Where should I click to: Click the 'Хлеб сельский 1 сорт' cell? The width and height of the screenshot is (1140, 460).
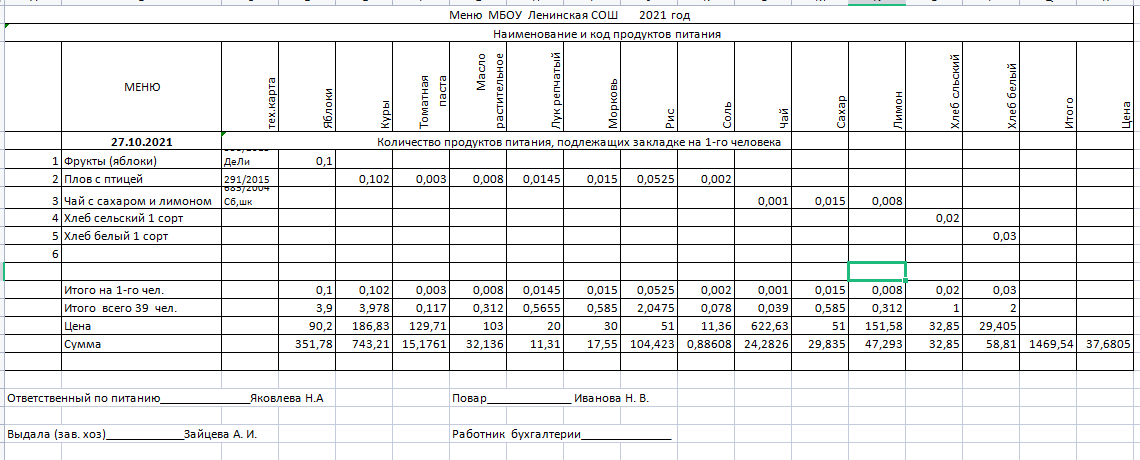[116, 217]
